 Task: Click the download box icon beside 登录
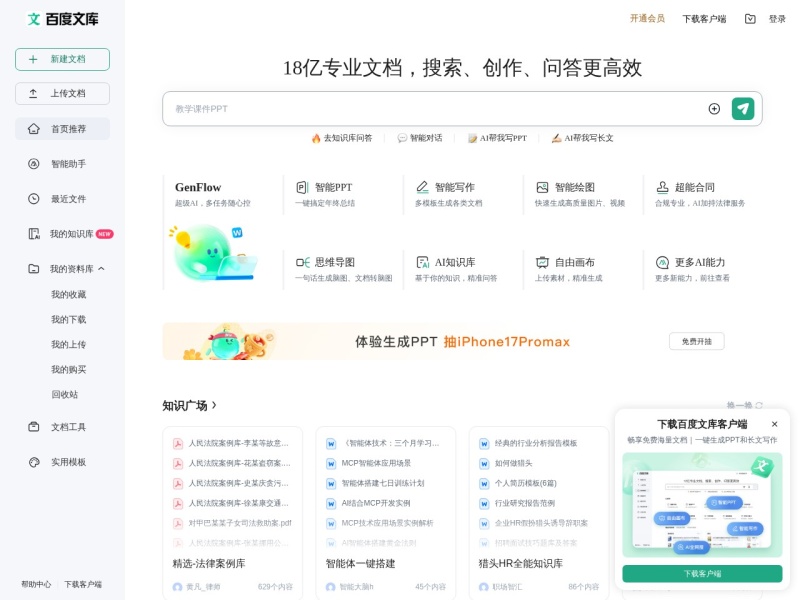[750, 19]
